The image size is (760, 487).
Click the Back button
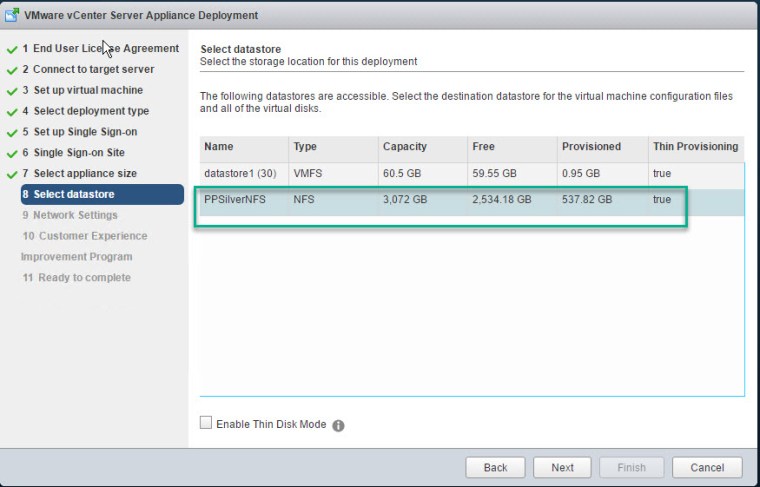point(495,468)
